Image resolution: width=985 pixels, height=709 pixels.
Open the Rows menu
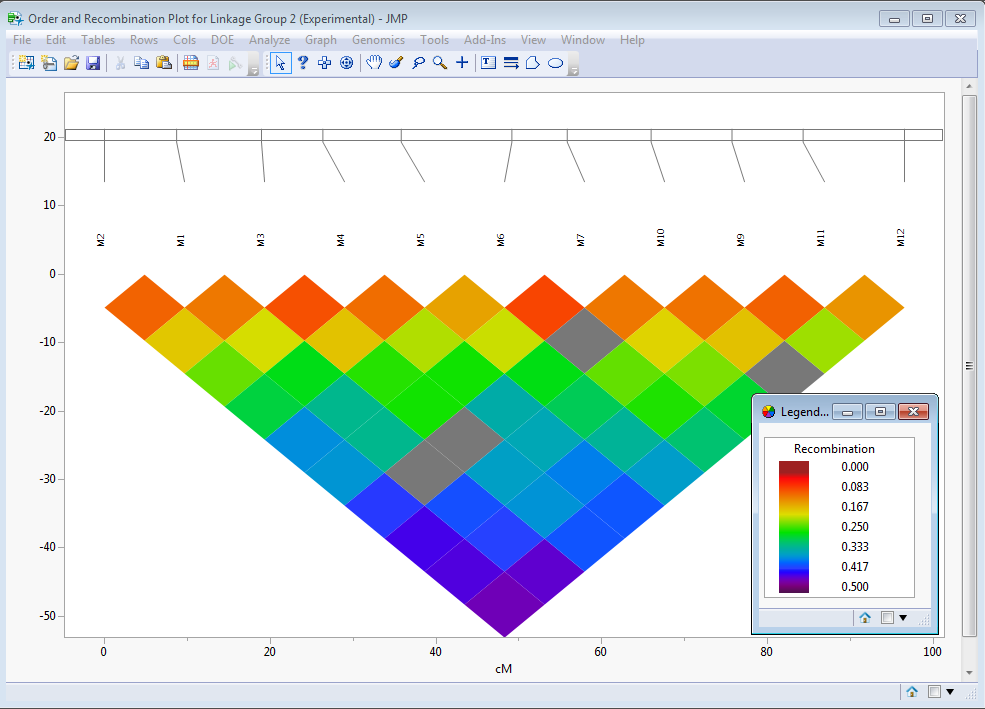[x=144, y=40]
